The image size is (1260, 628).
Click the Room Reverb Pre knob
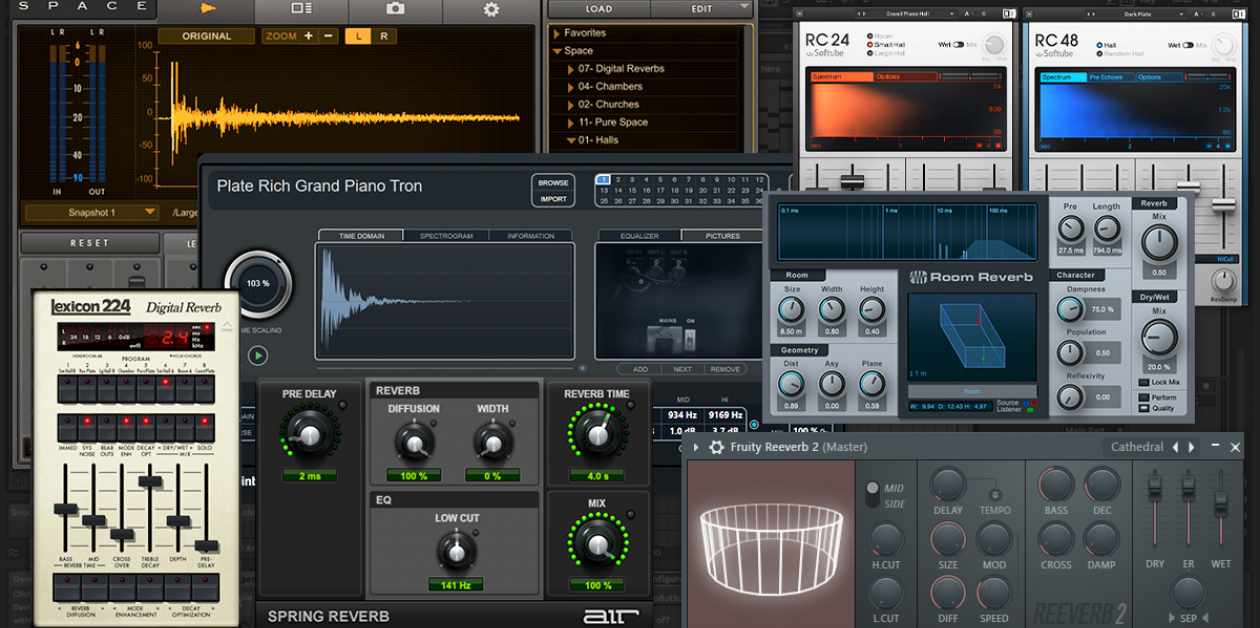1071,229
